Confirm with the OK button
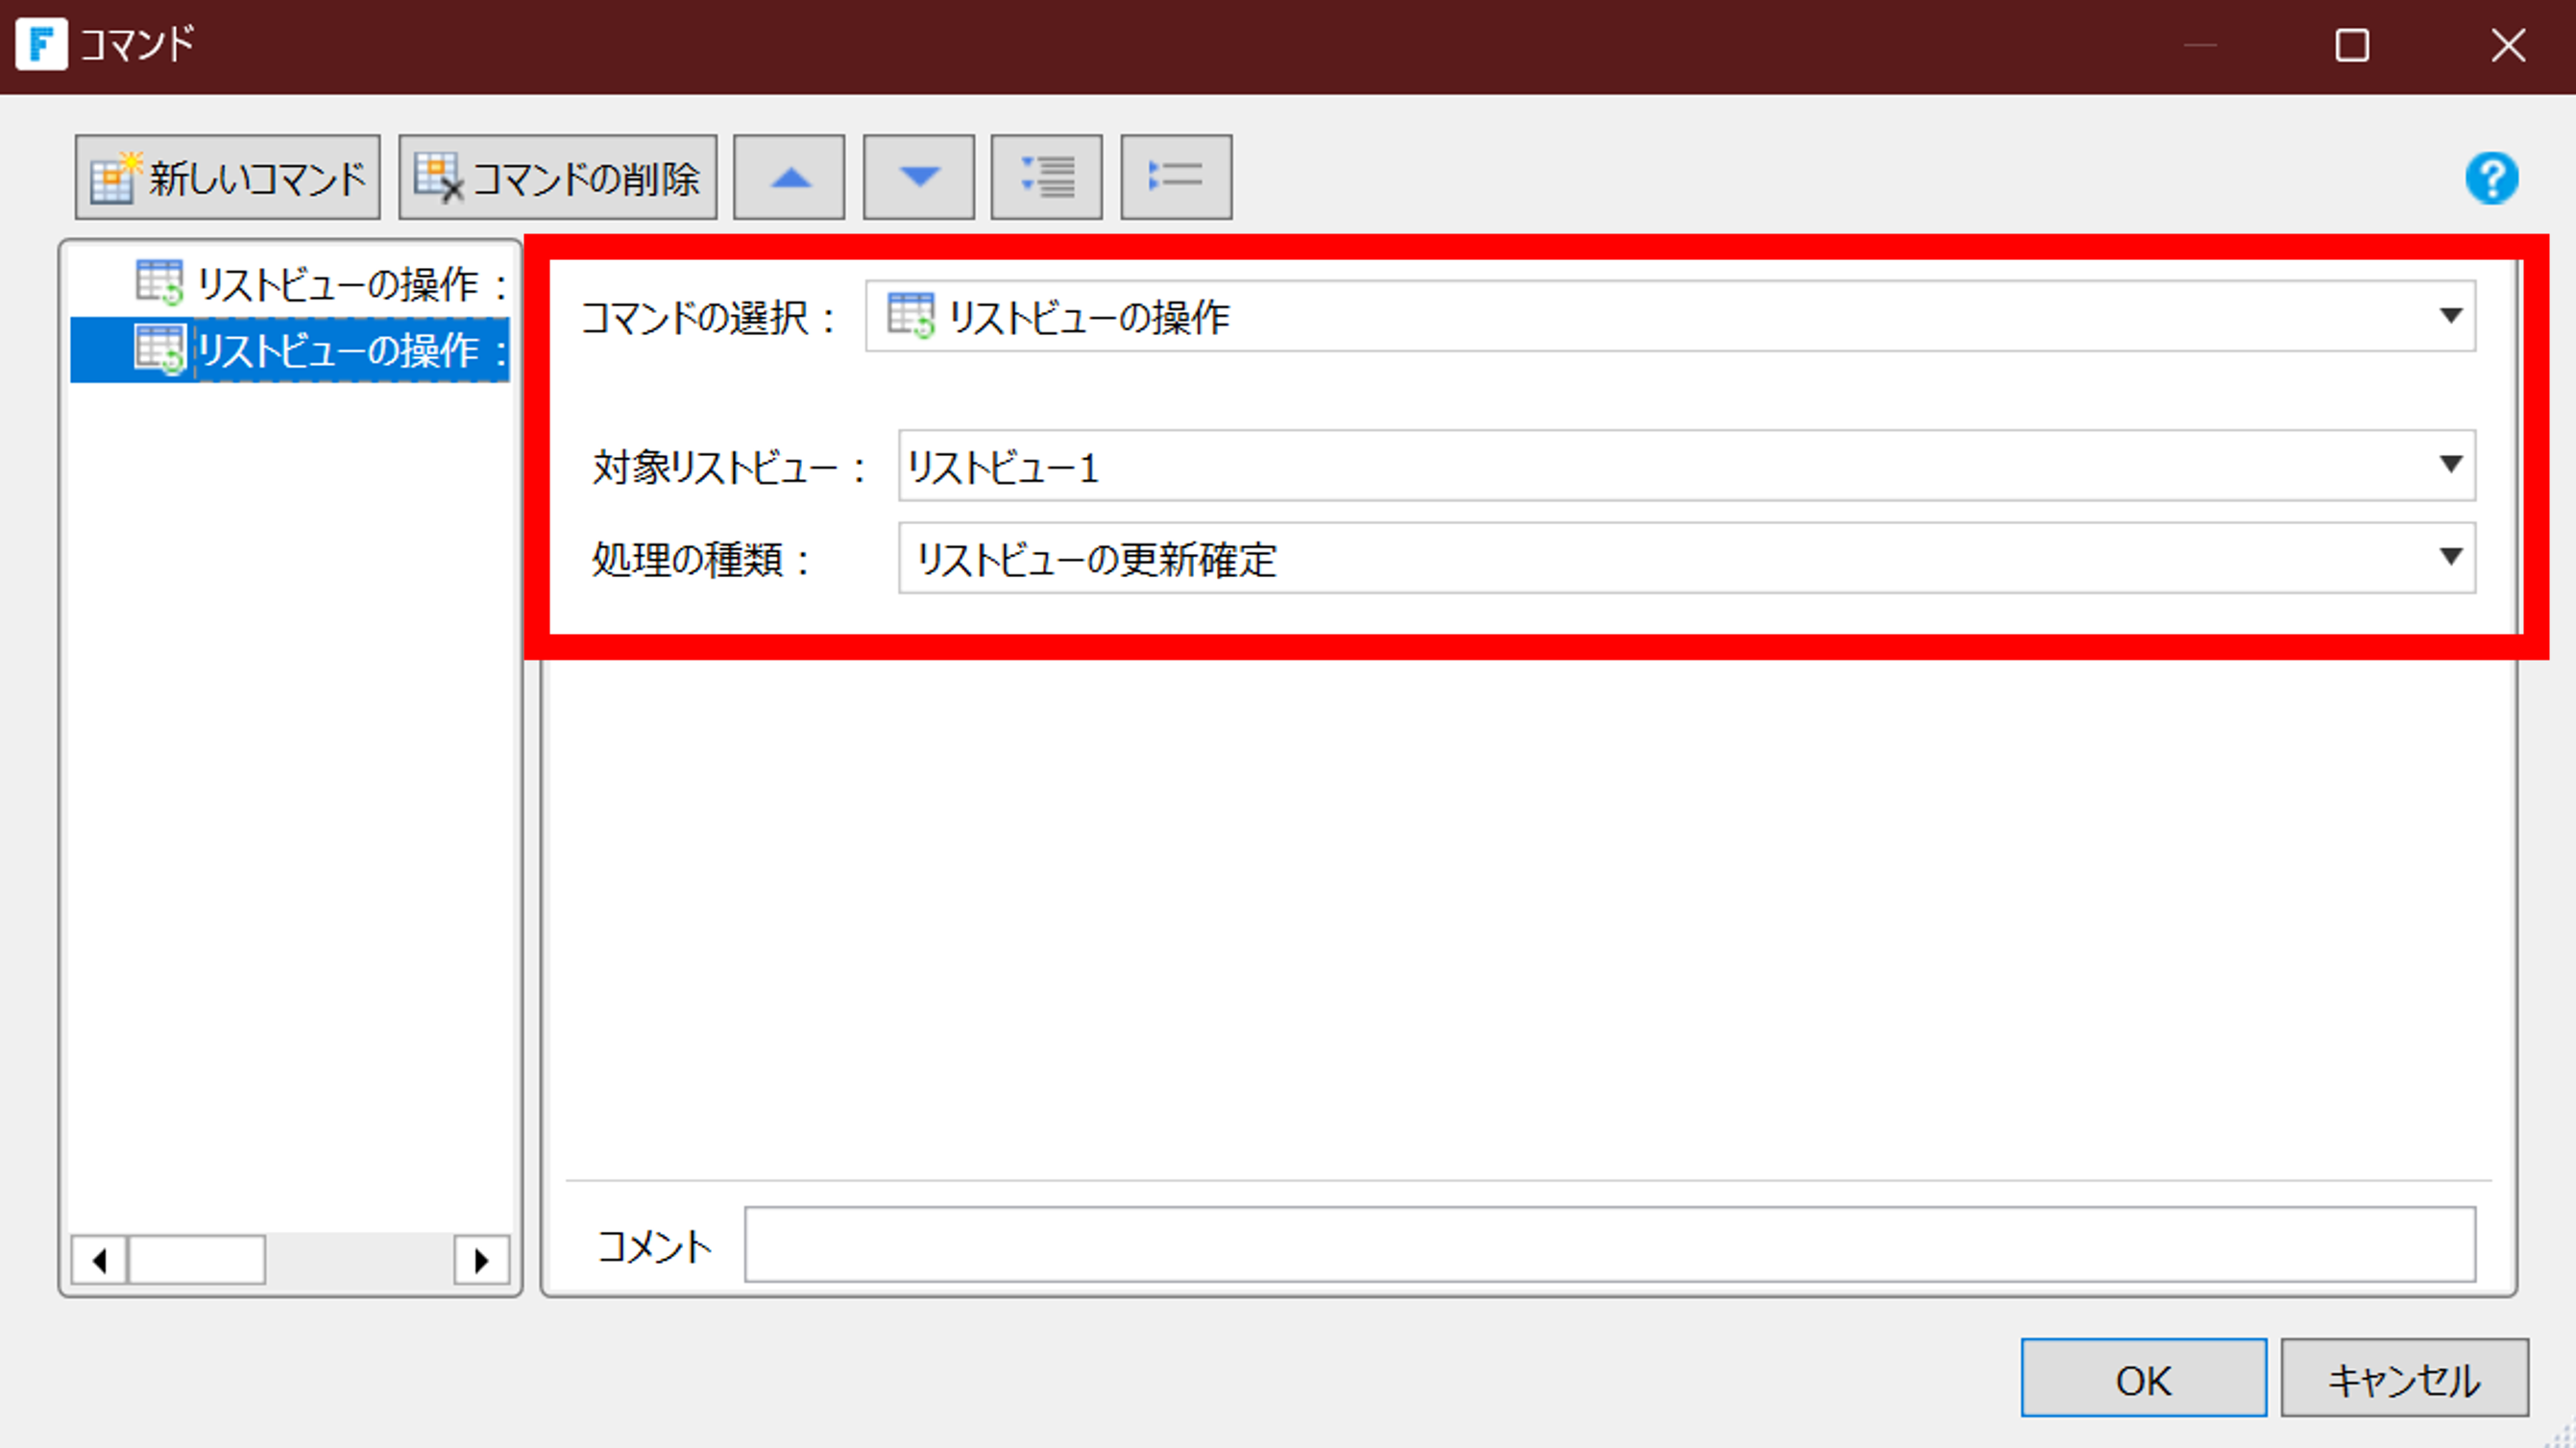This screenshot has width=2576, height=1448. tap(2143, 1378)
